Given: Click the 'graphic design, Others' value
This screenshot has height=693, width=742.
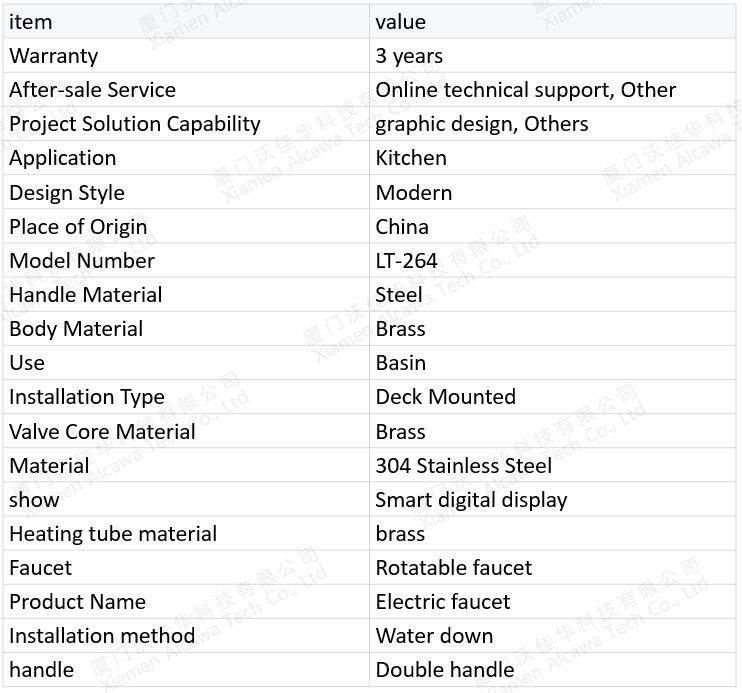Looking at the screenshot, I should click(482, 124).
